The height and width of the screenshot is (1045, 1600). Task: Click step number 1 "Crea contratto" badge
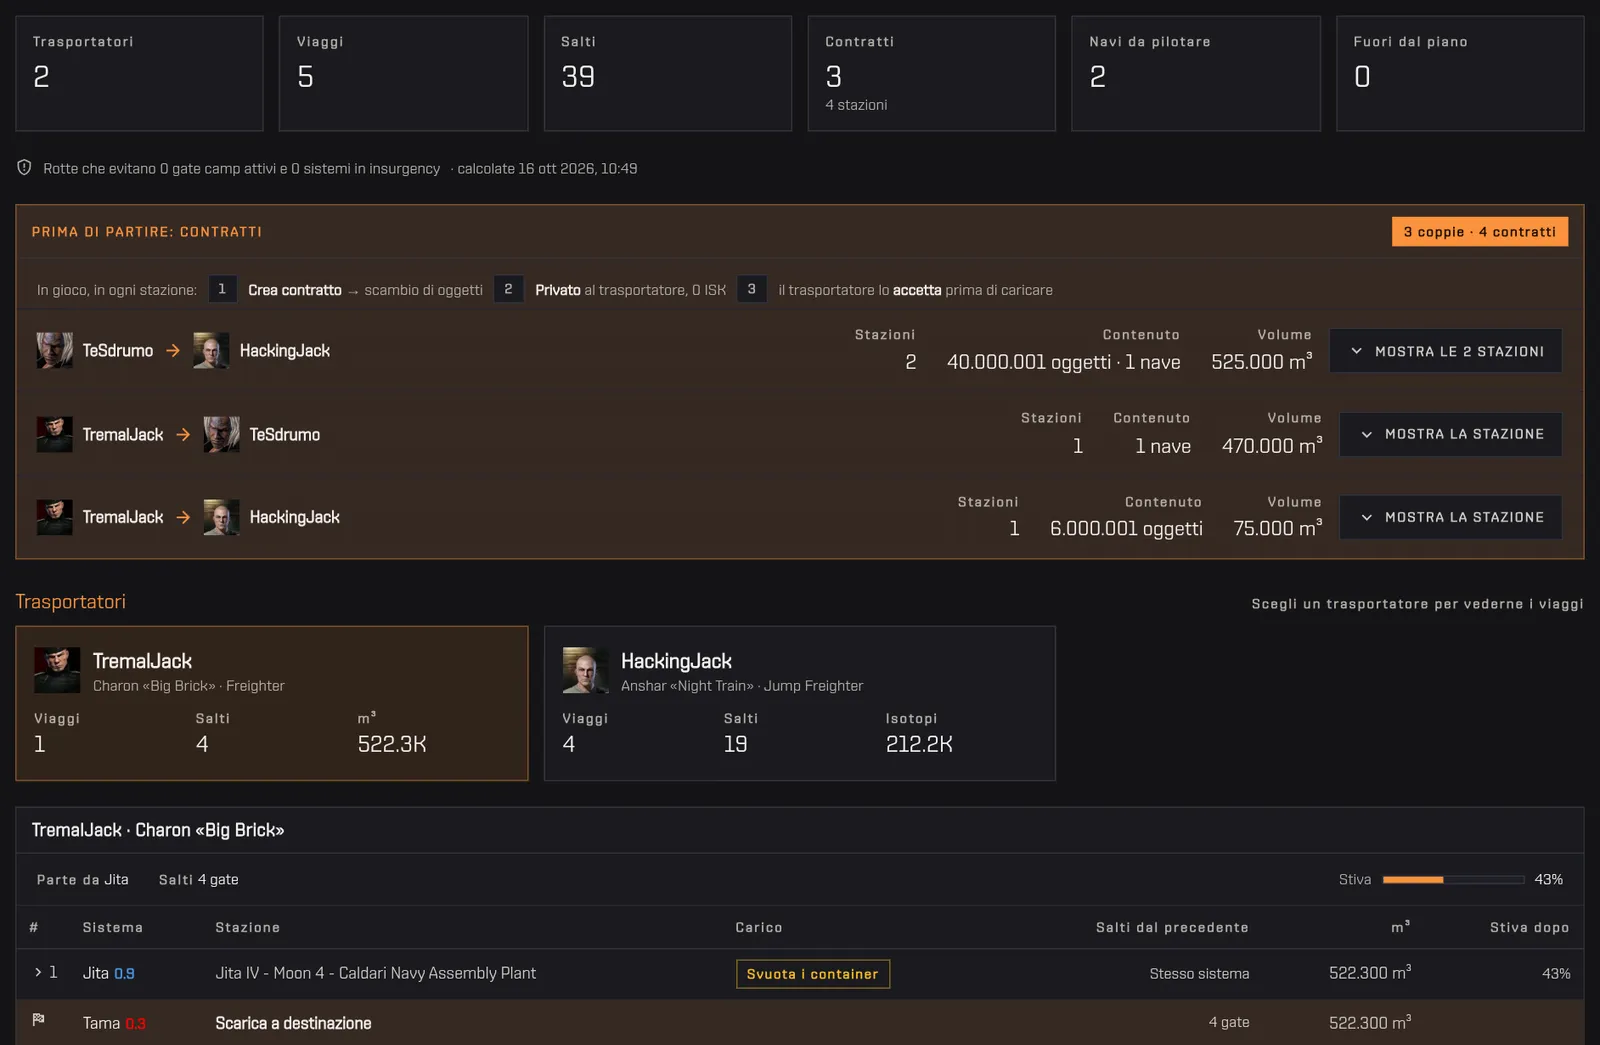pos(222,289)
